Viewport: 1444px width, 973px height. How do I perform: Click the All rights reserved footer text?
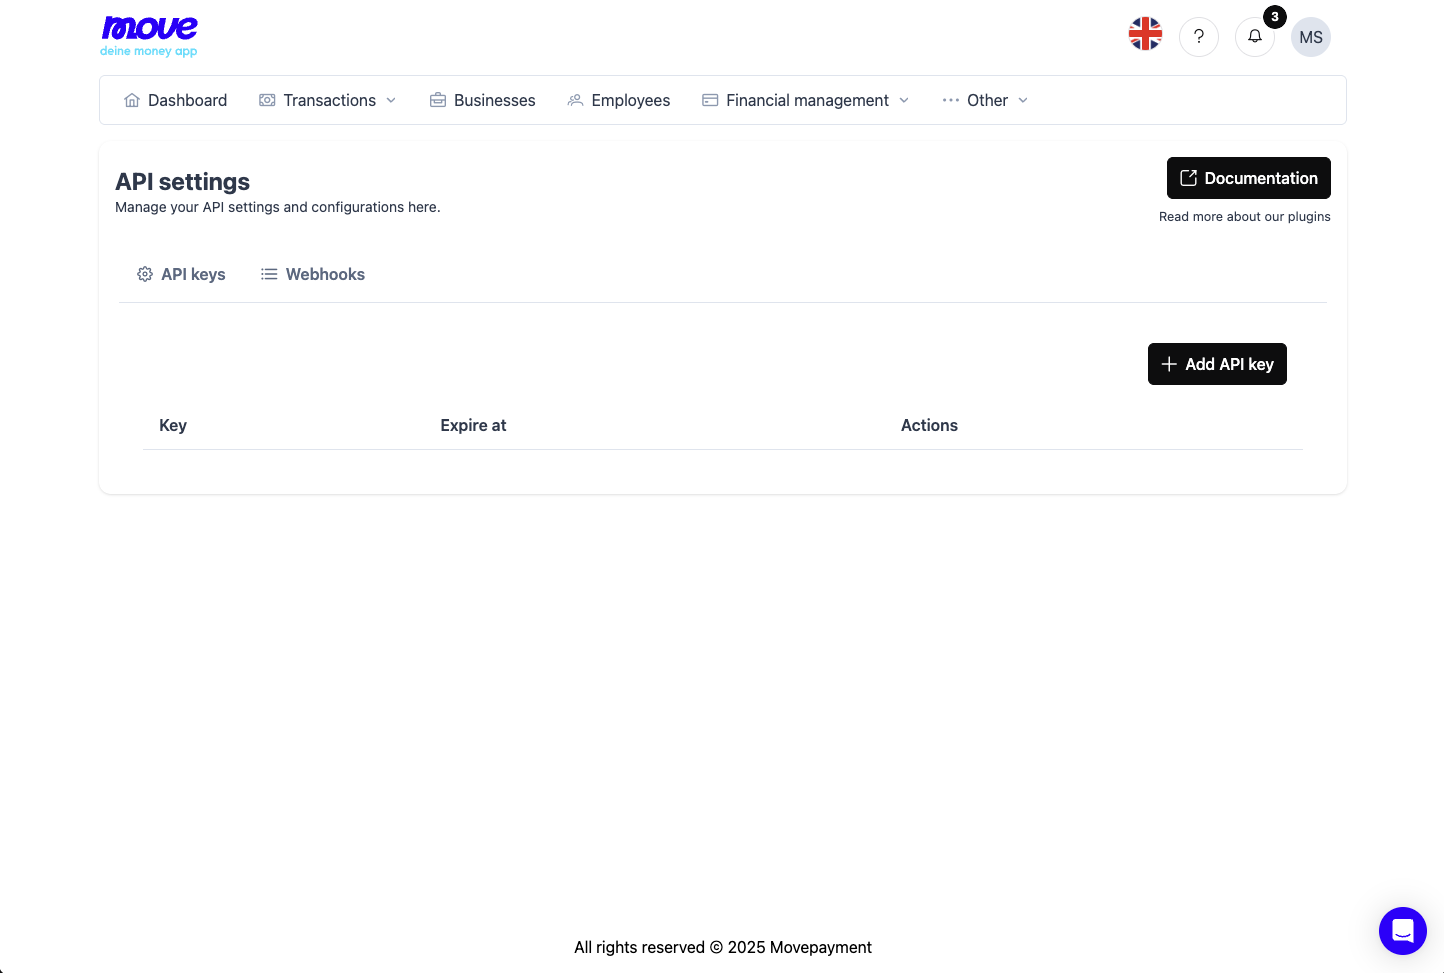click(723, 947)
